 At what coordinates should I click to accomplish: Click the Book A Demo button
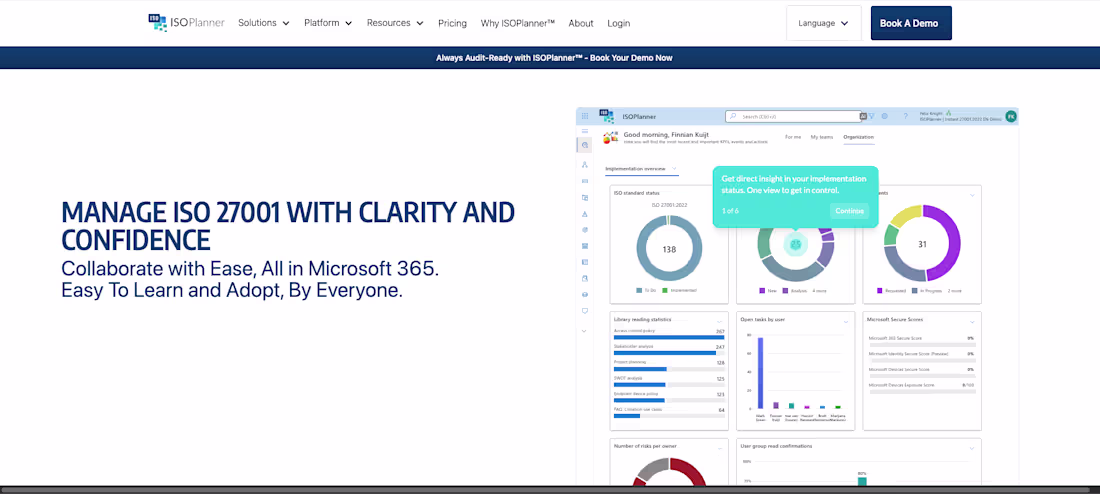(x=911, y=23)
